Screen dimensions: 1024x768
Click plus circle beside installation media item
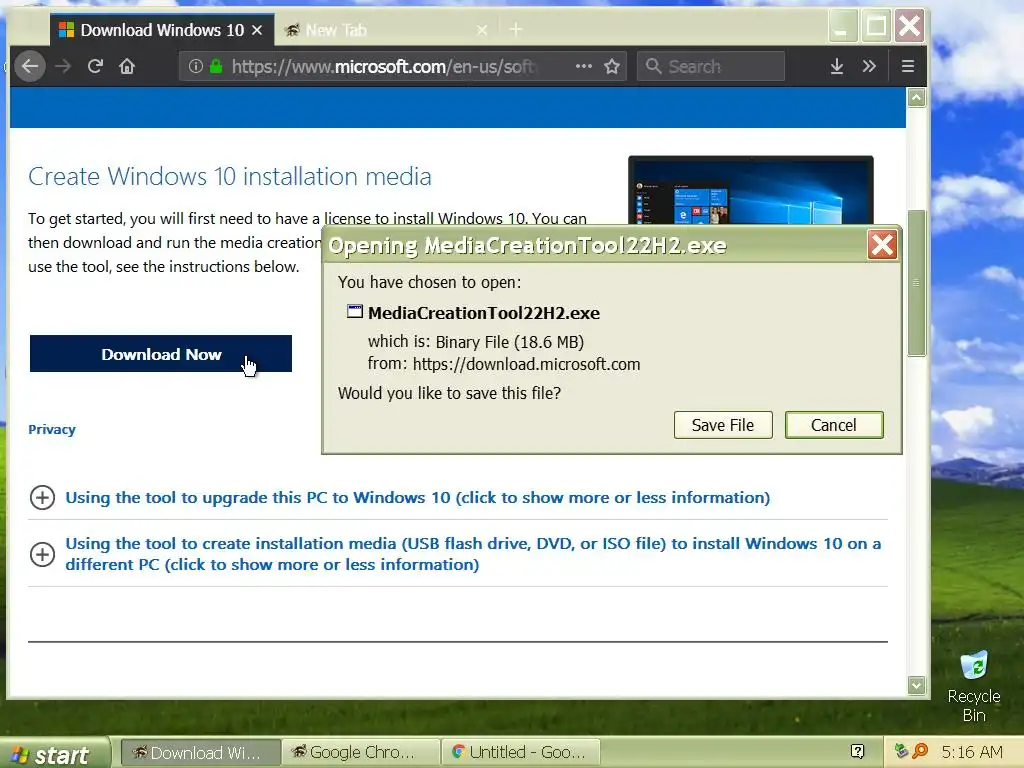[42, 554]
